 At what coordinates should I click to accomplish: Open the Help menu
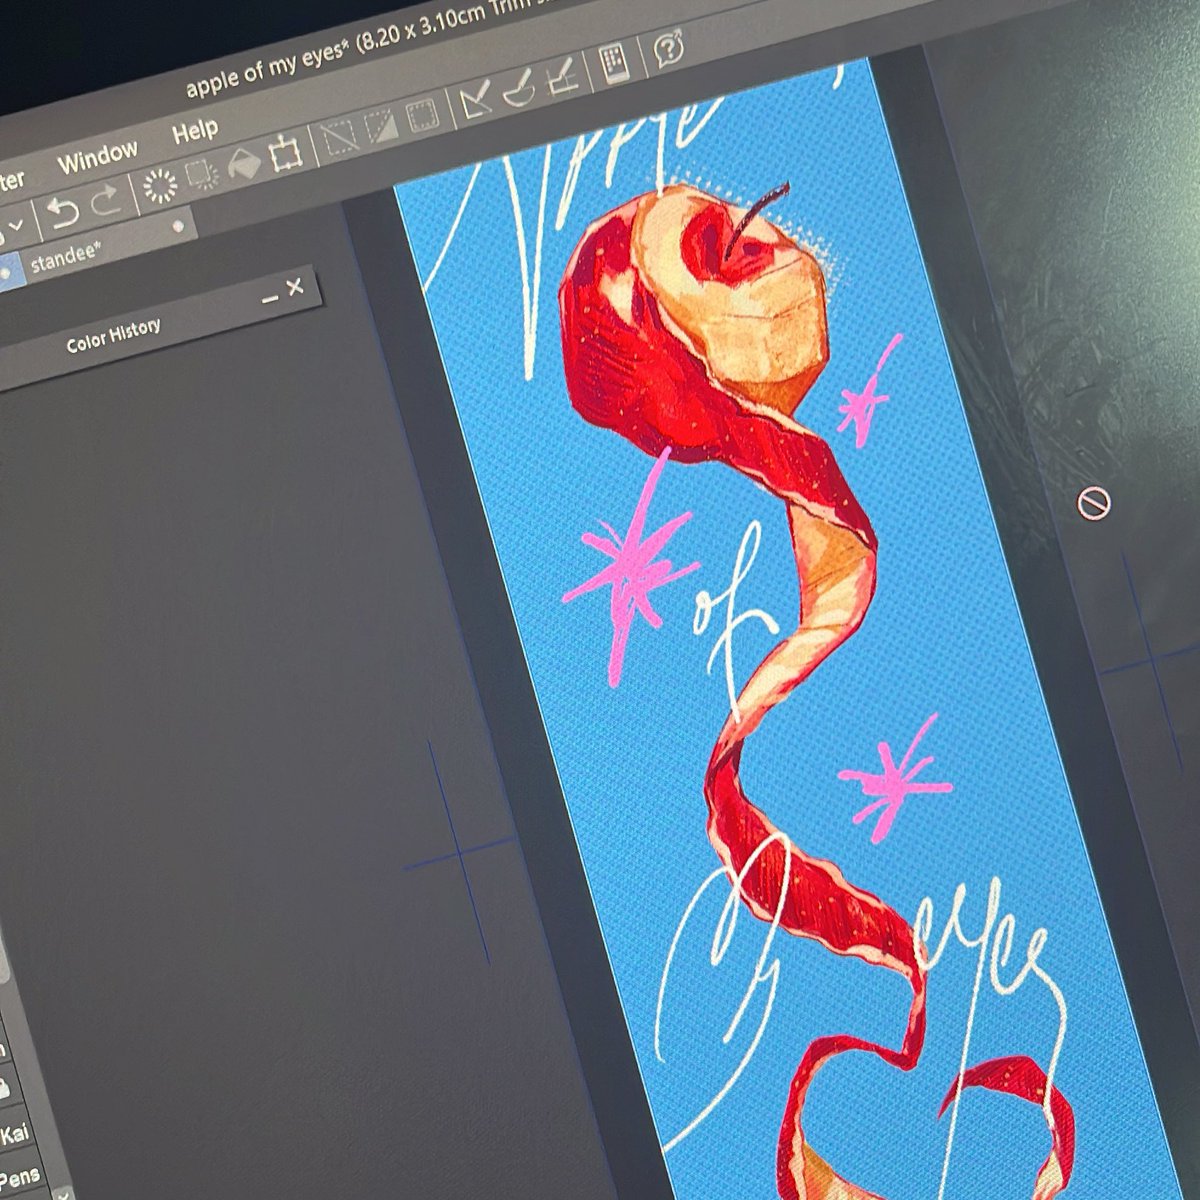coord(194,132)
